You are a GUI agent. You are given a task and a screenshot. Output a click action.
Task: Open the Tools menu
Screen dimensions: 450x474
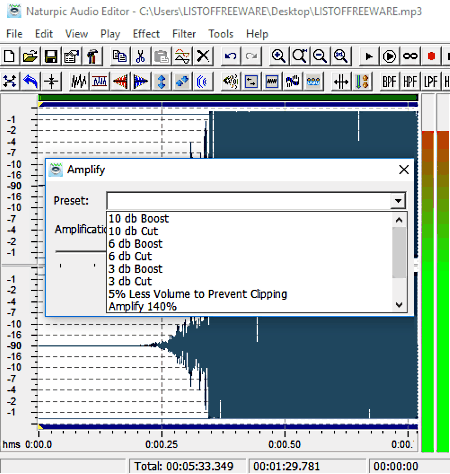[x=221, y=34]
